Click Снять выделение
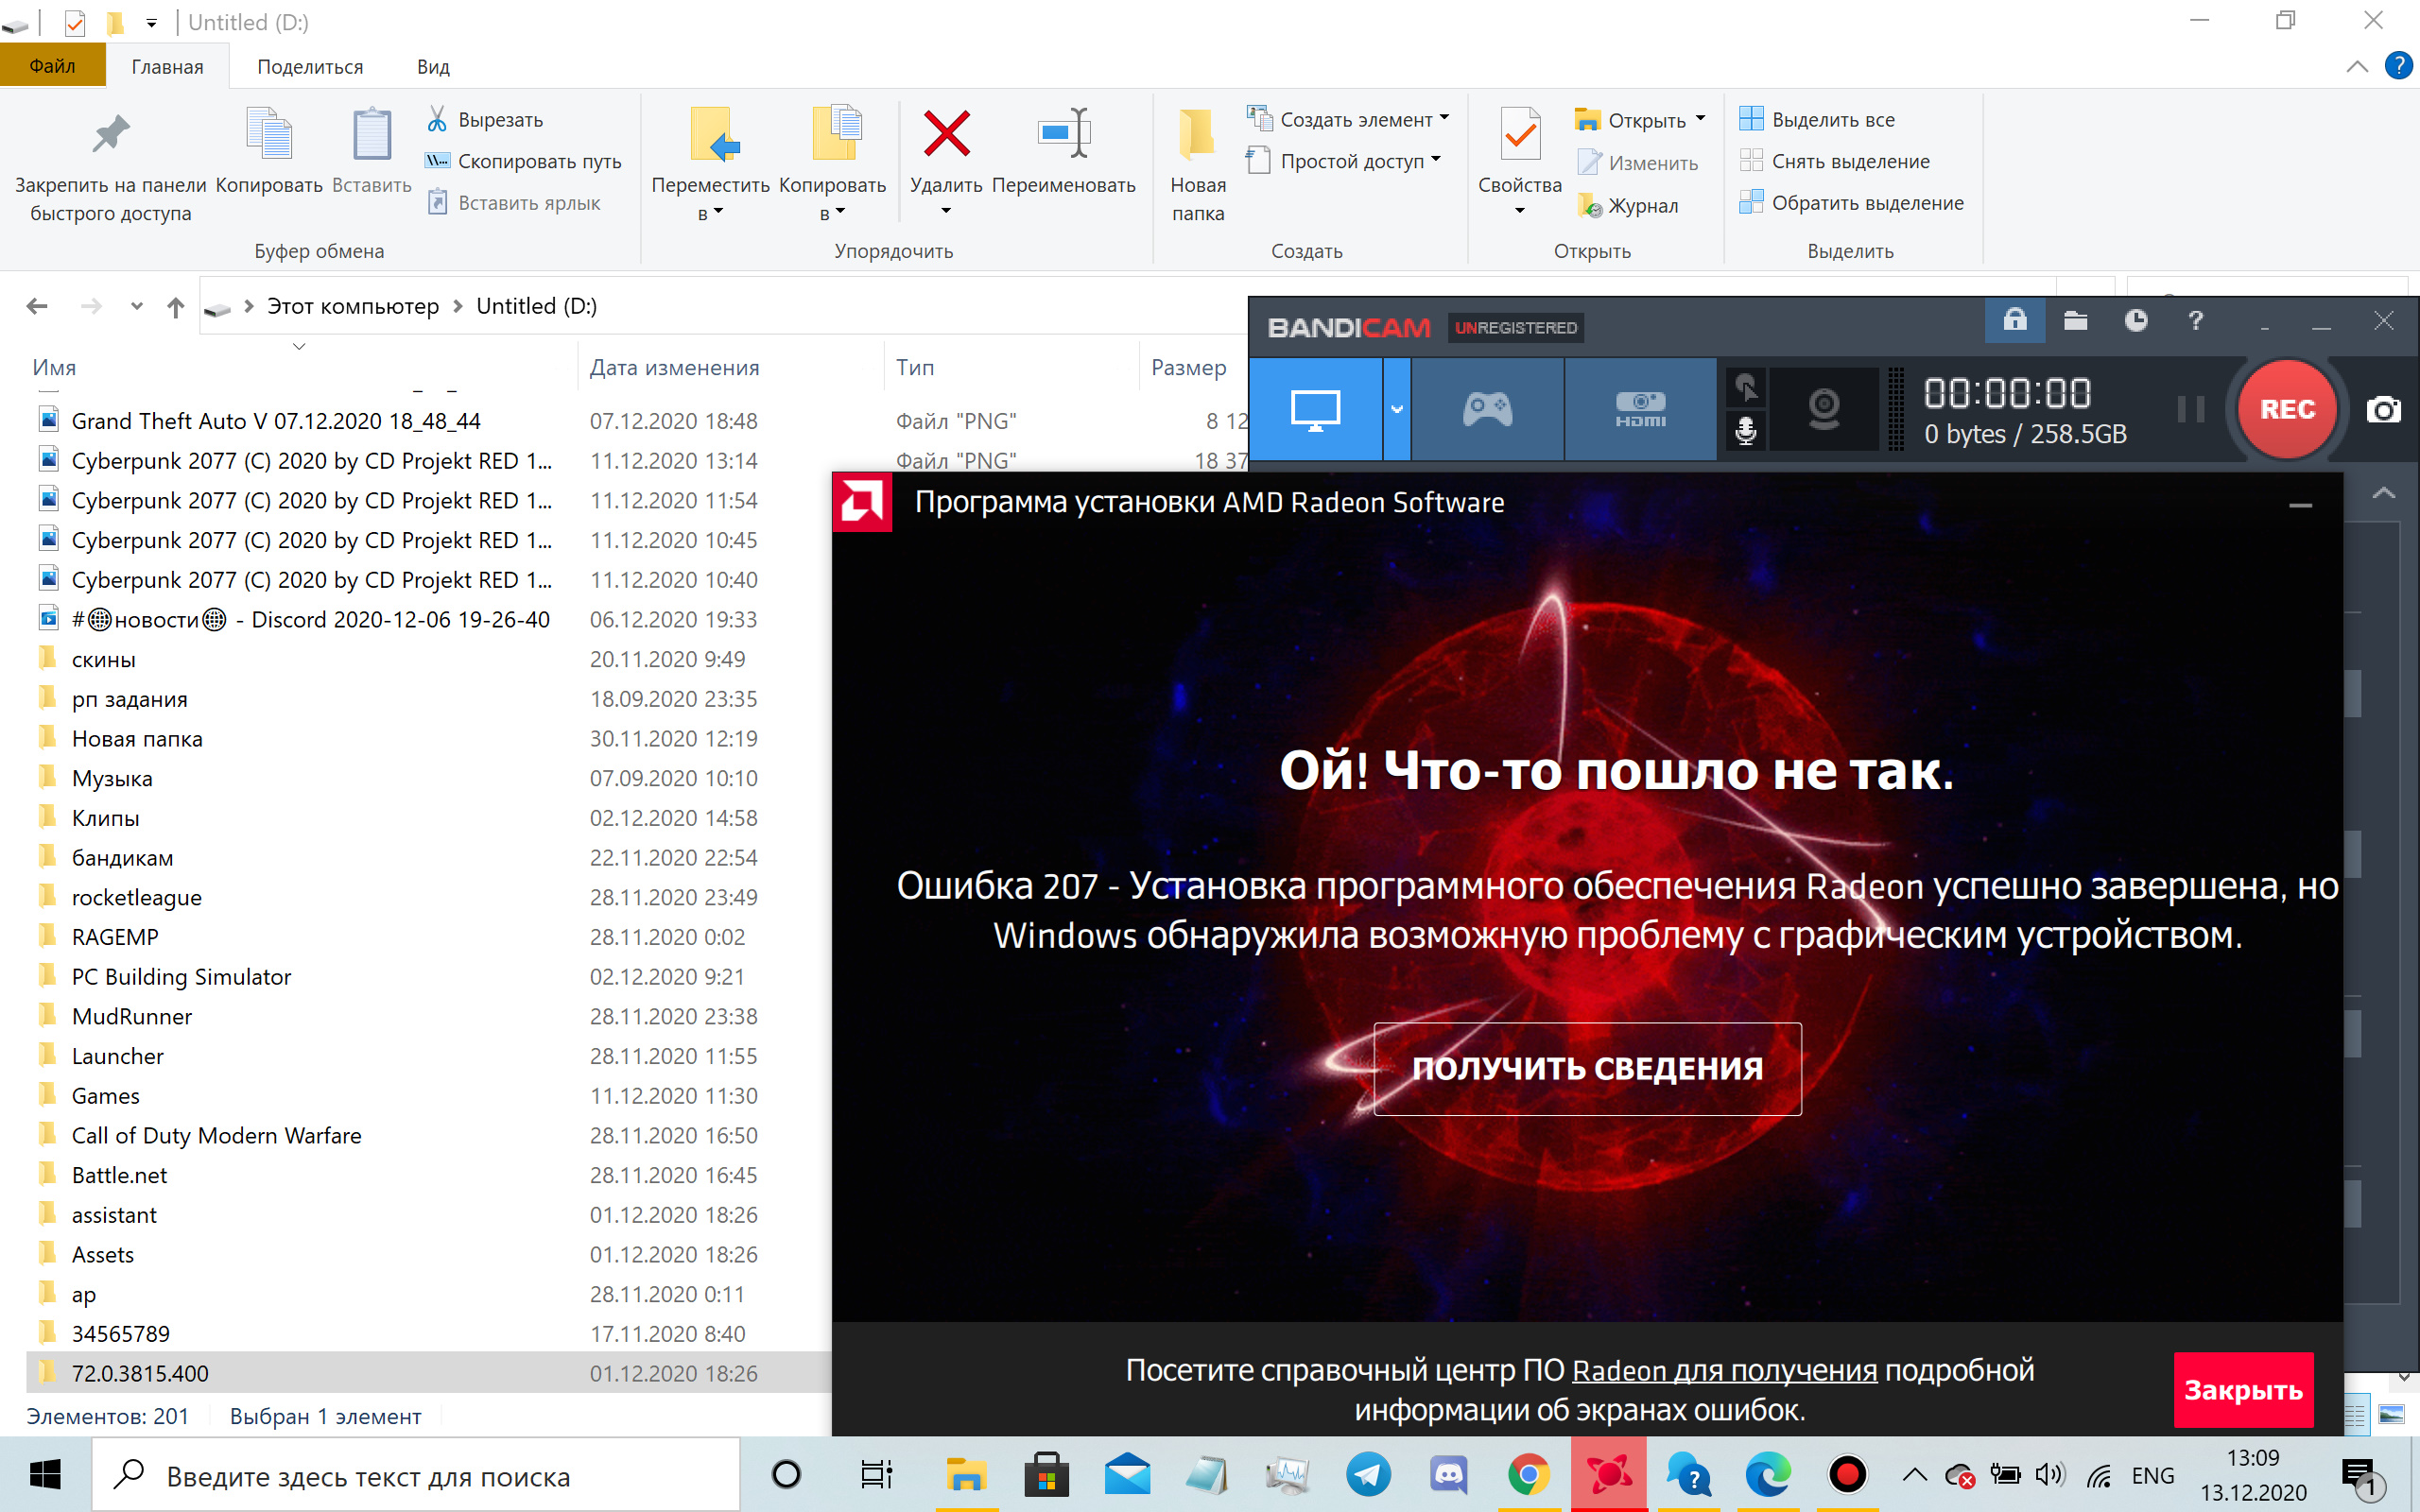The height and width of the screenshot is (1512, 2420). [1834, 161]
